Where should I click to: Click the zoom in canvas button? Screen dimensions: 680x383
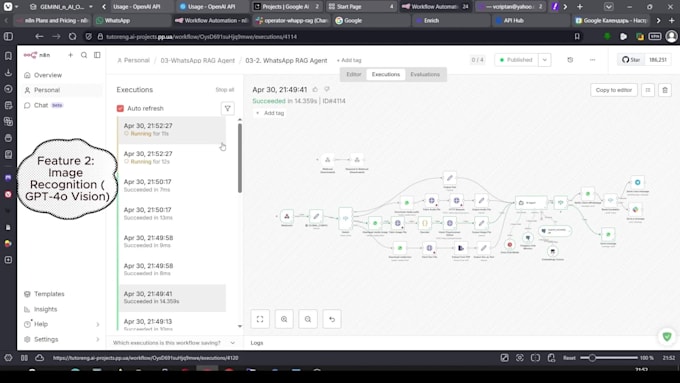pos(284,319)
